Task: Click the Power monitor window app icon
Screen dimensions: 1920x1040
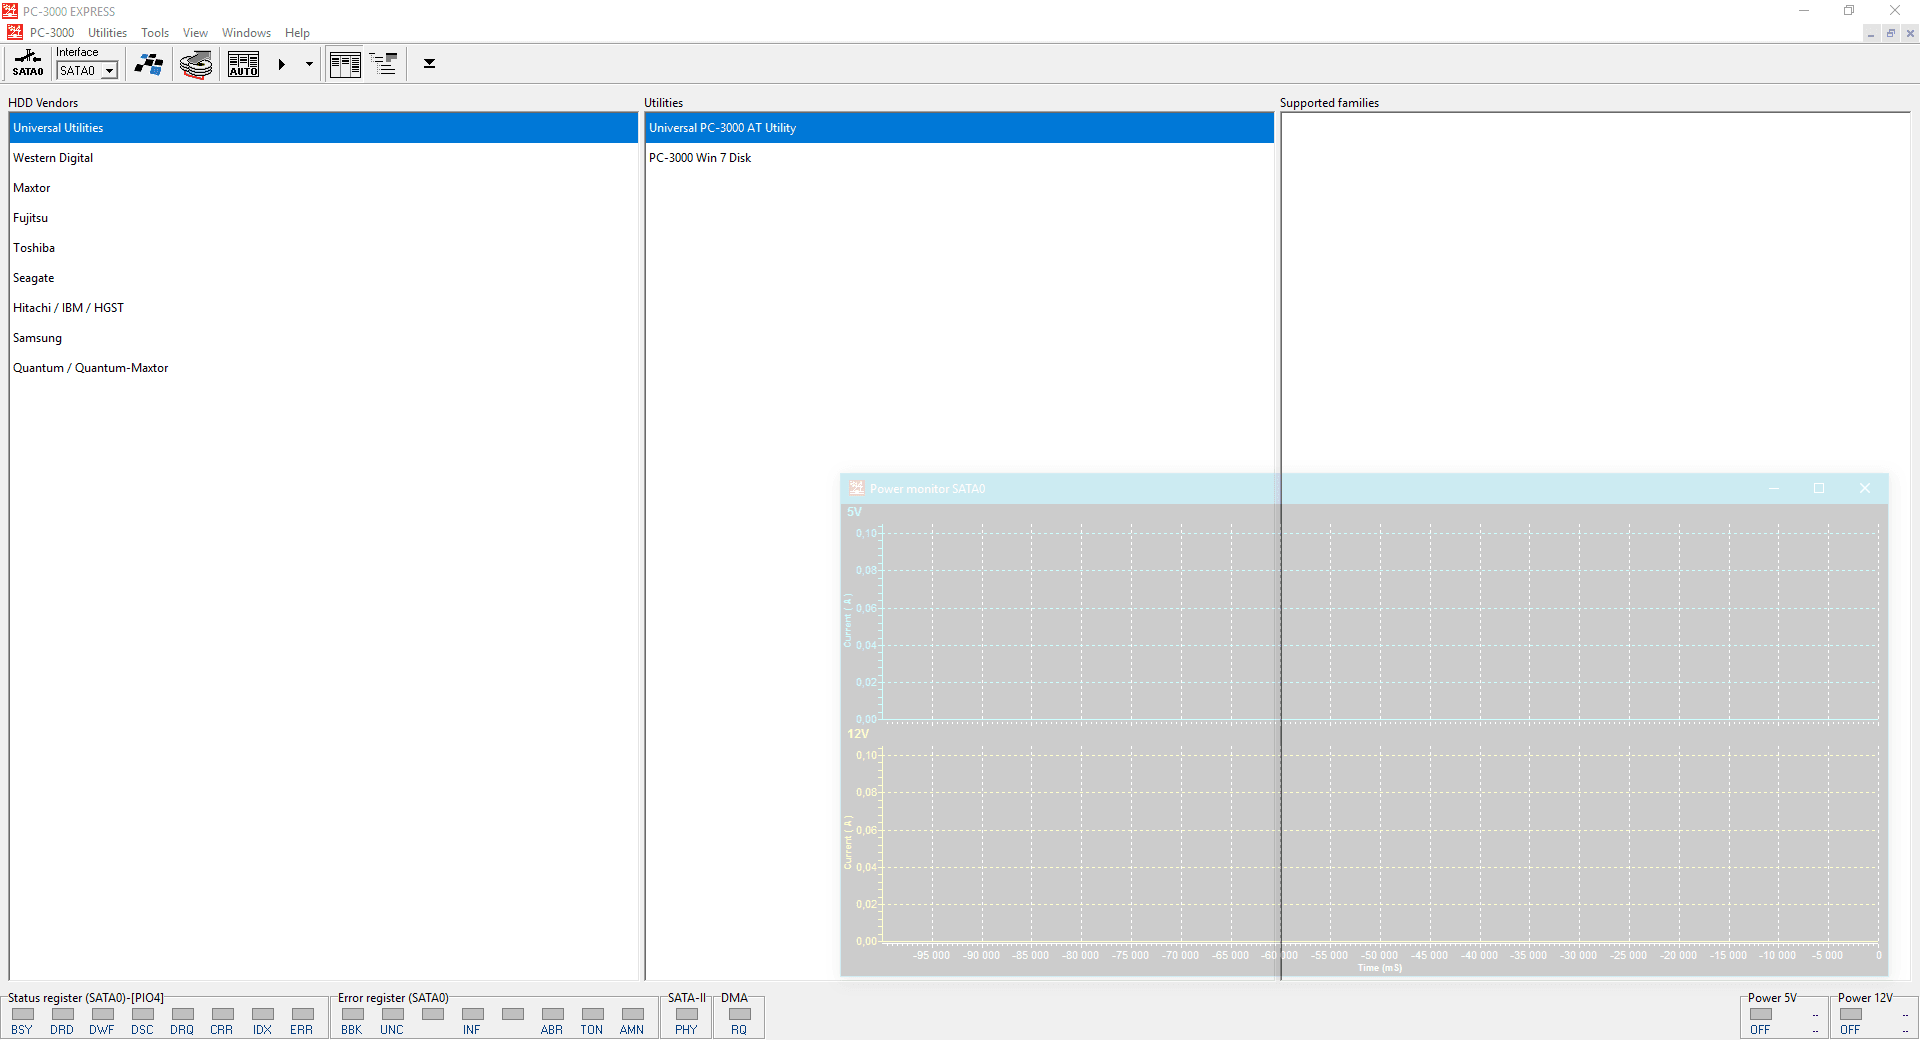Action: (x=856, y=488)
